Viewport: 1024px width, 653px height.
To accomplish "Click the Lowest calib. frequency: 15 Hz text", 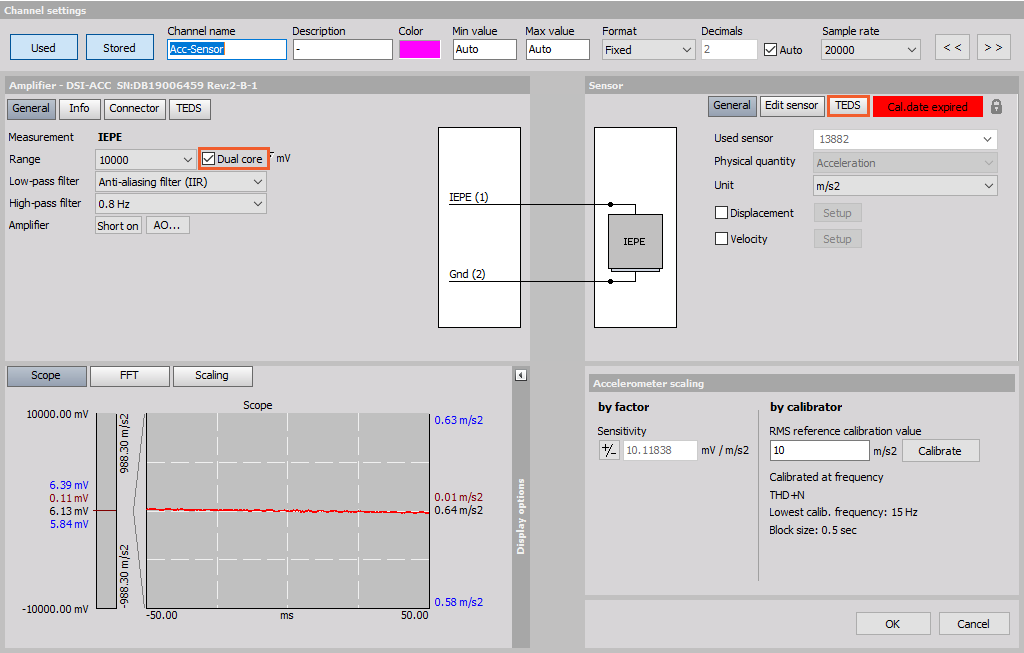I will point(843,512).
